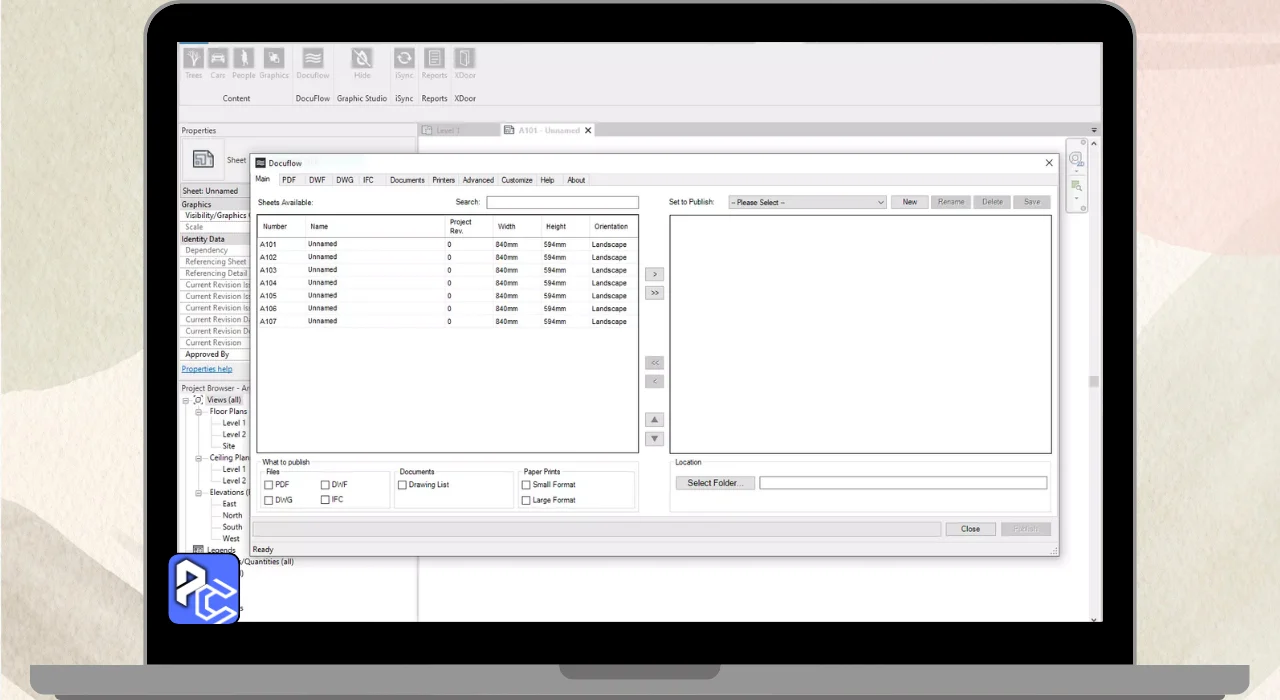This screenshot has height=700, width=1280.
Task: Click the Select Folder button
Action: click(x=715, y=483)
